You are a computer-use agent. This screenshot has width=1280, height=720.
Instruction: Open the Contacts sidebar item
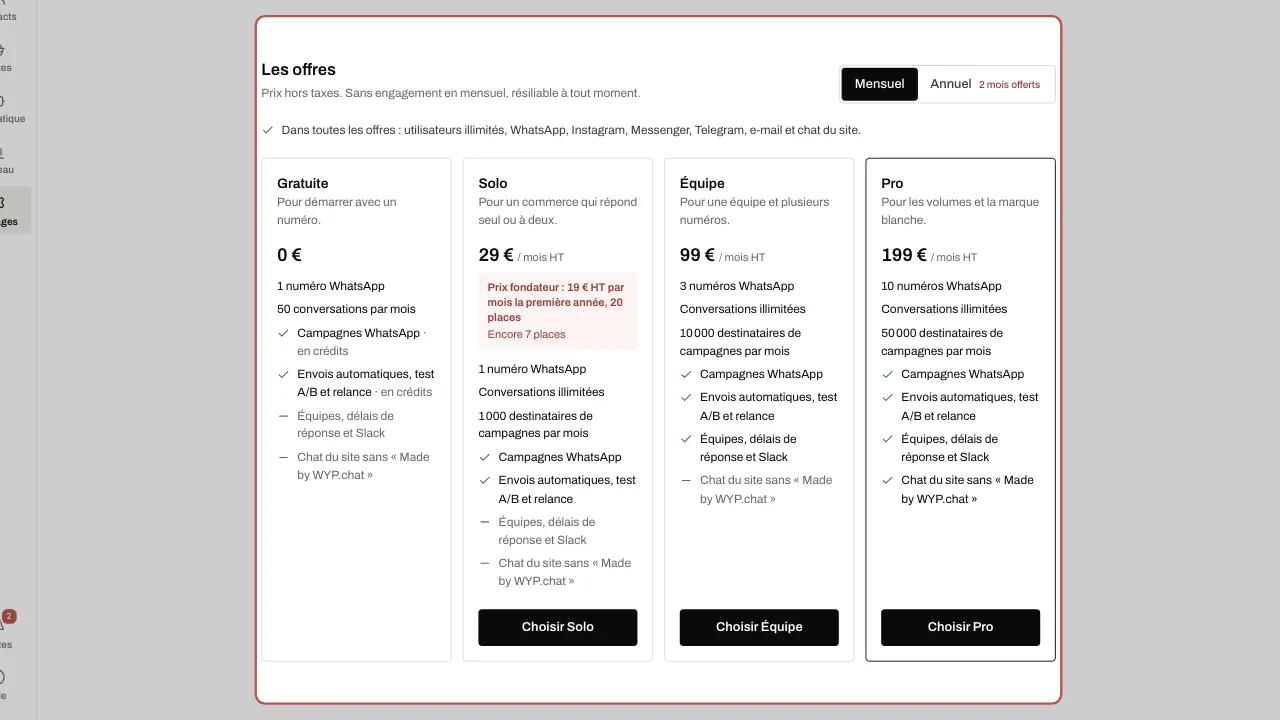[x=8, y=15]
